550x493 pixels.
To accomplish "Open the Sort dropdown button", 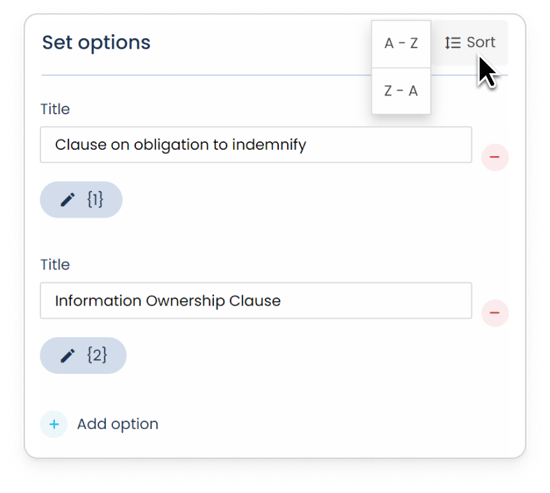I will 469,43.
